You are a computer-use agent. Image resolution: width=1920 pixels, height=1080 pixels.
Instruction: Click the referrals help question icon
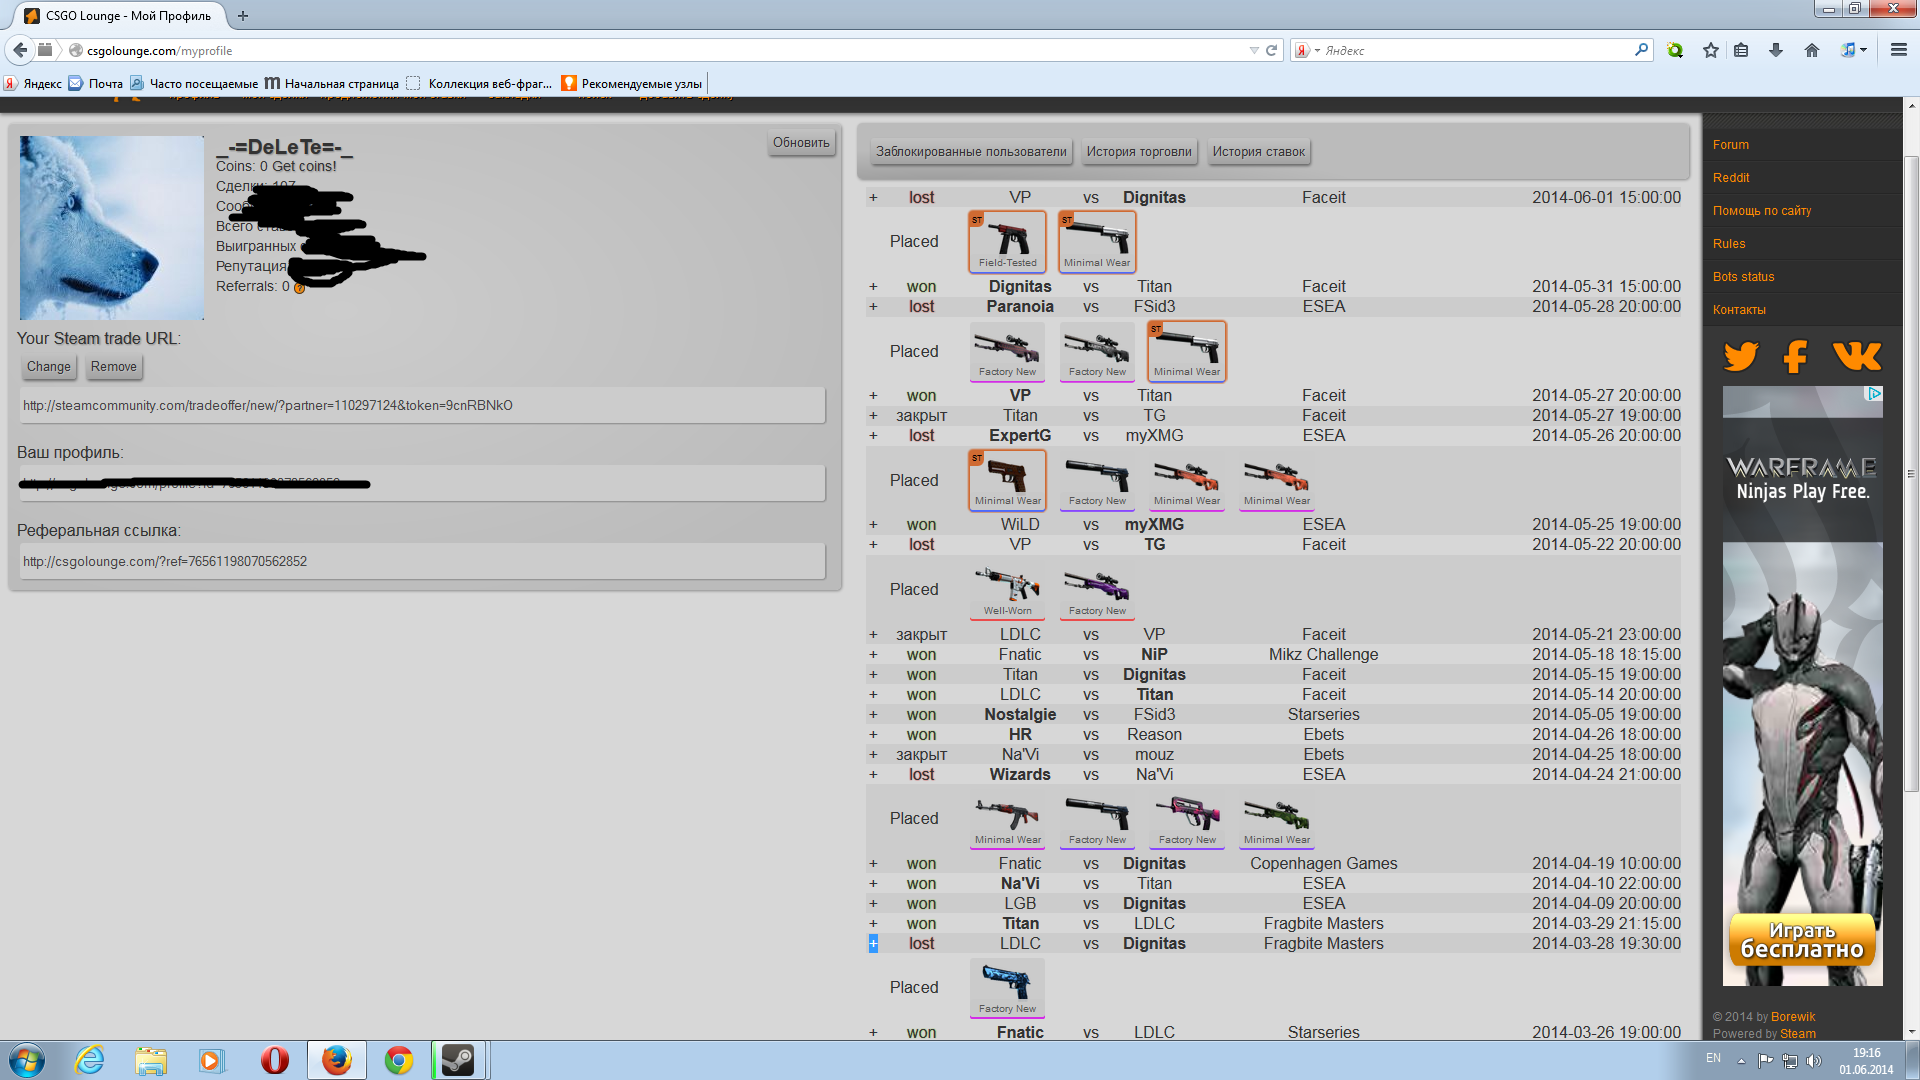(x=299, y=288)
